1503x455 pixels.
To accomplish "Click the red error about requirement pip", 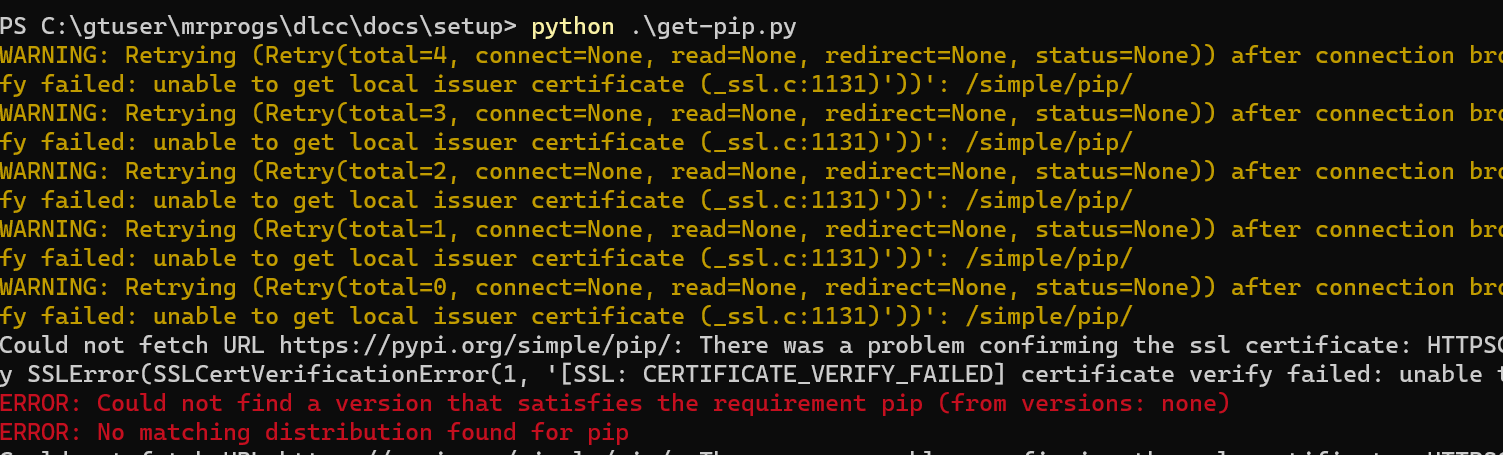I will (x=615, y=404).
